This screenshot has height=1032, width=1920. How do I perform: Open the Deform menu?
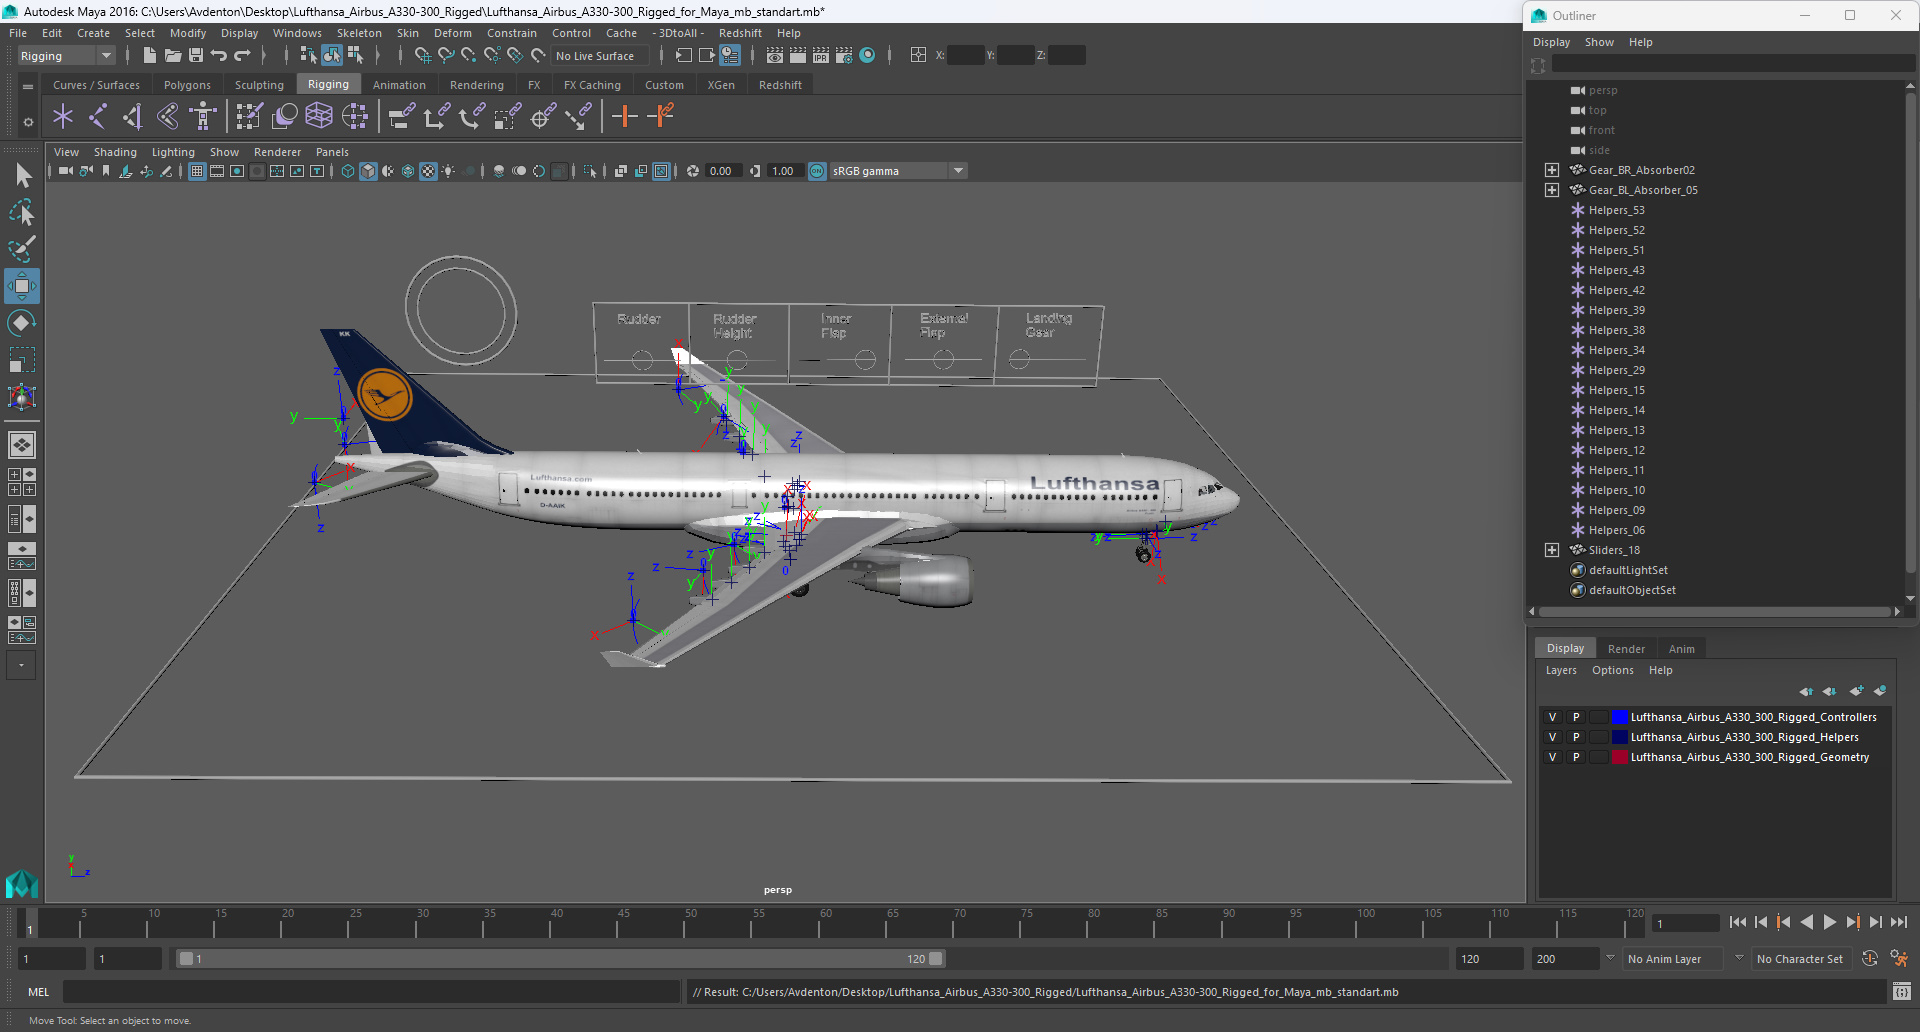[x=452, y=33]
